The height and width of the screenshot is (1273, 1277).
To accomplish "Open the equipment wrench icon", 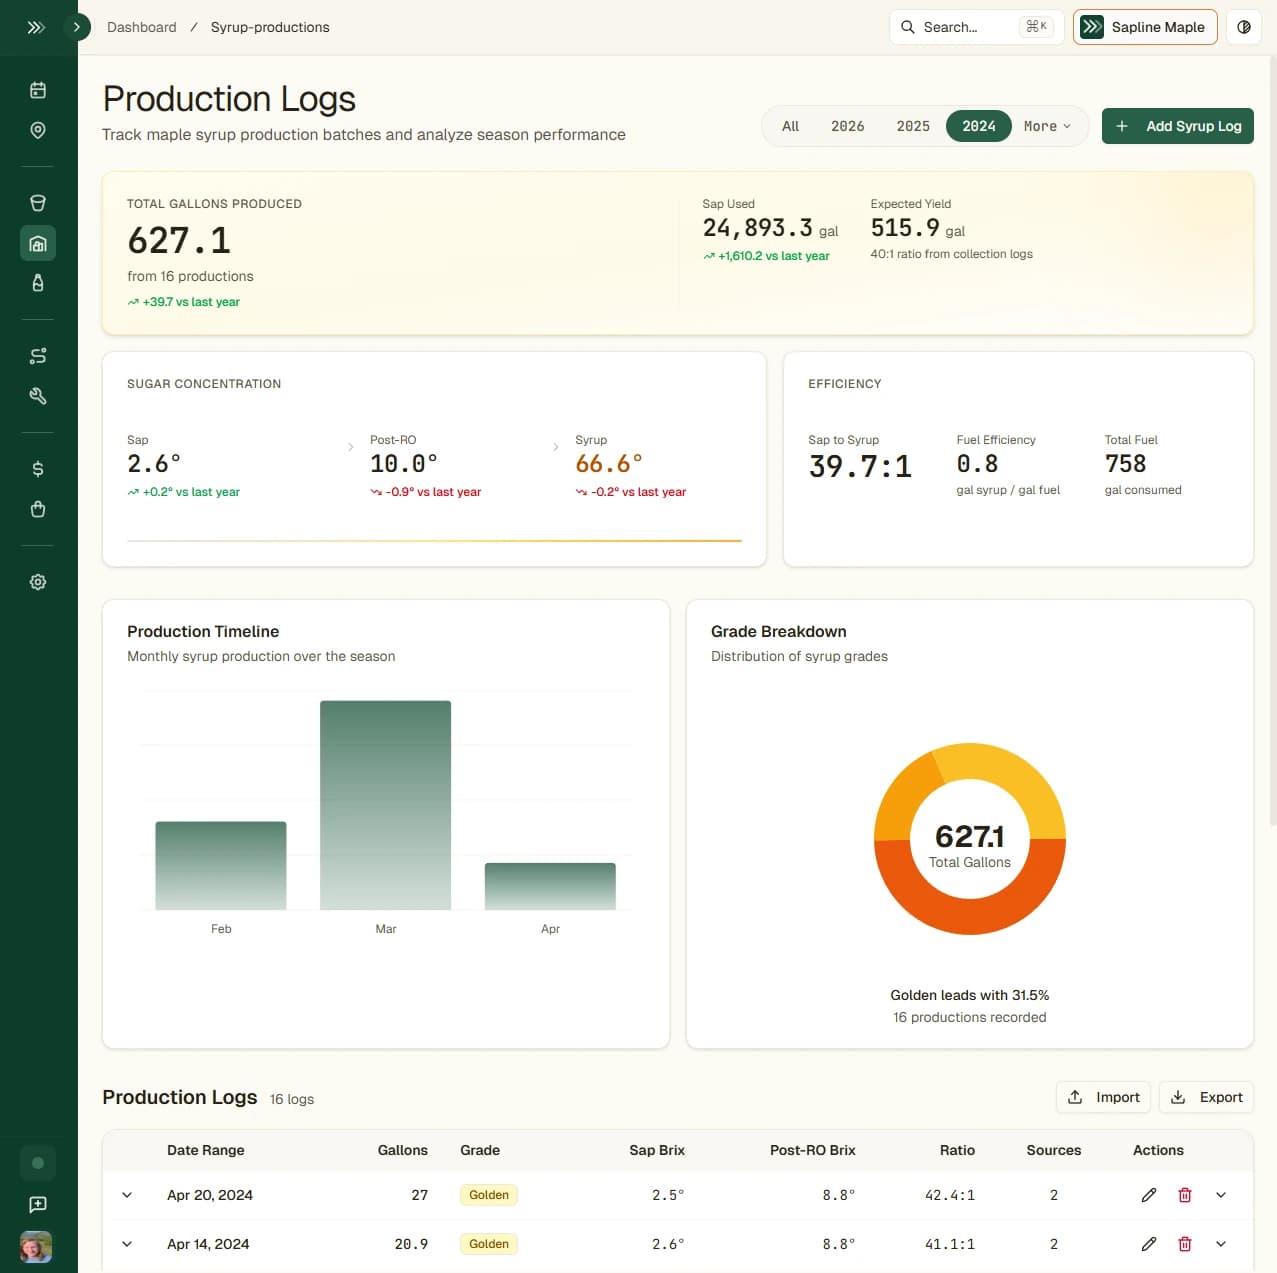I will (x=38, y=395).
